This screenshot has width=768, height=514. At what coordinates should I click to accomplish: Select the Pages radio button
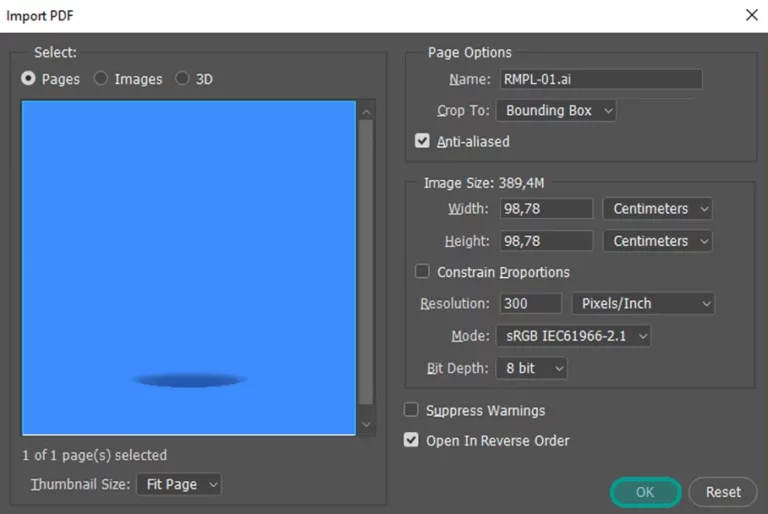[x=28, y=78]
